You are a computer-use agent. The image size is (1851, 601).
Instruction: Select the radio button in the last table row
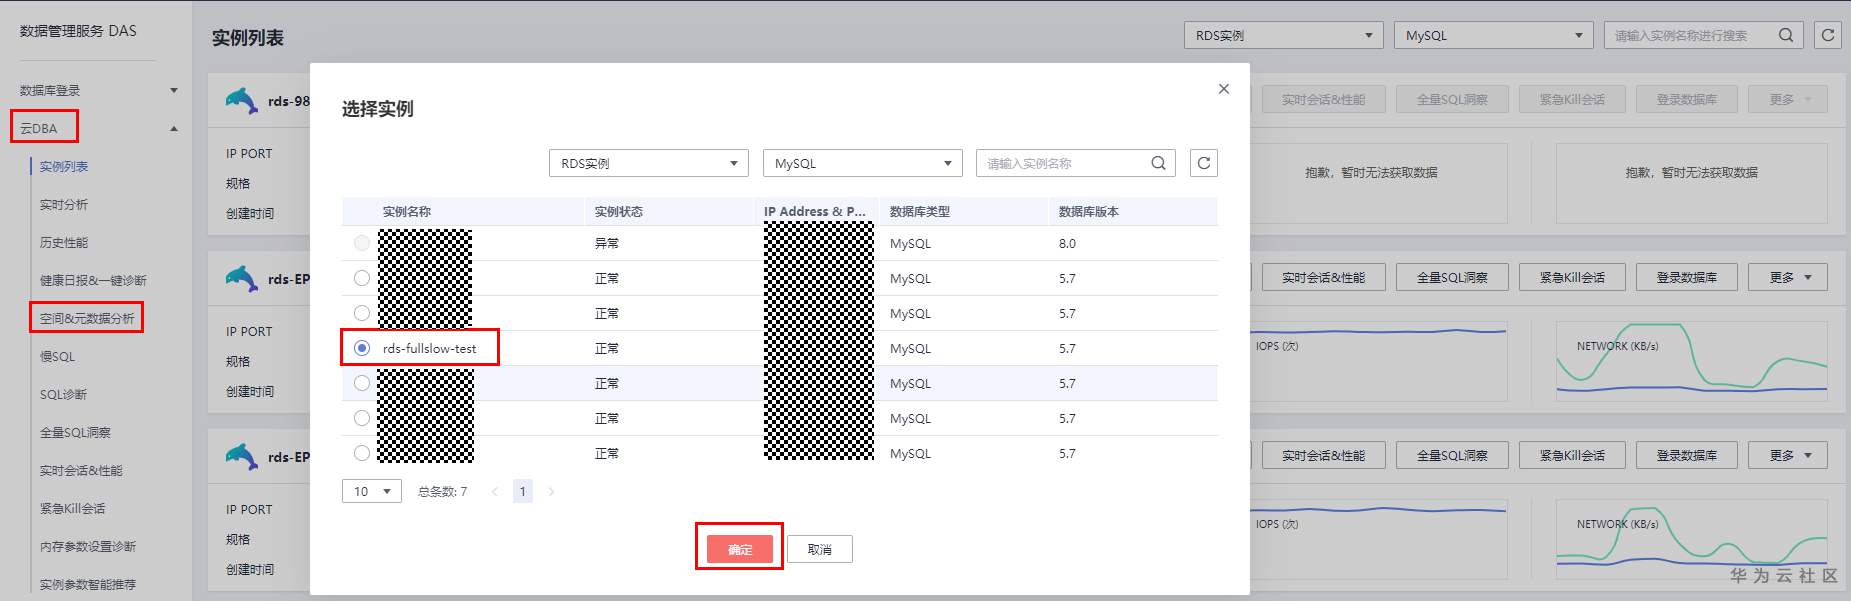coord(362,453)
